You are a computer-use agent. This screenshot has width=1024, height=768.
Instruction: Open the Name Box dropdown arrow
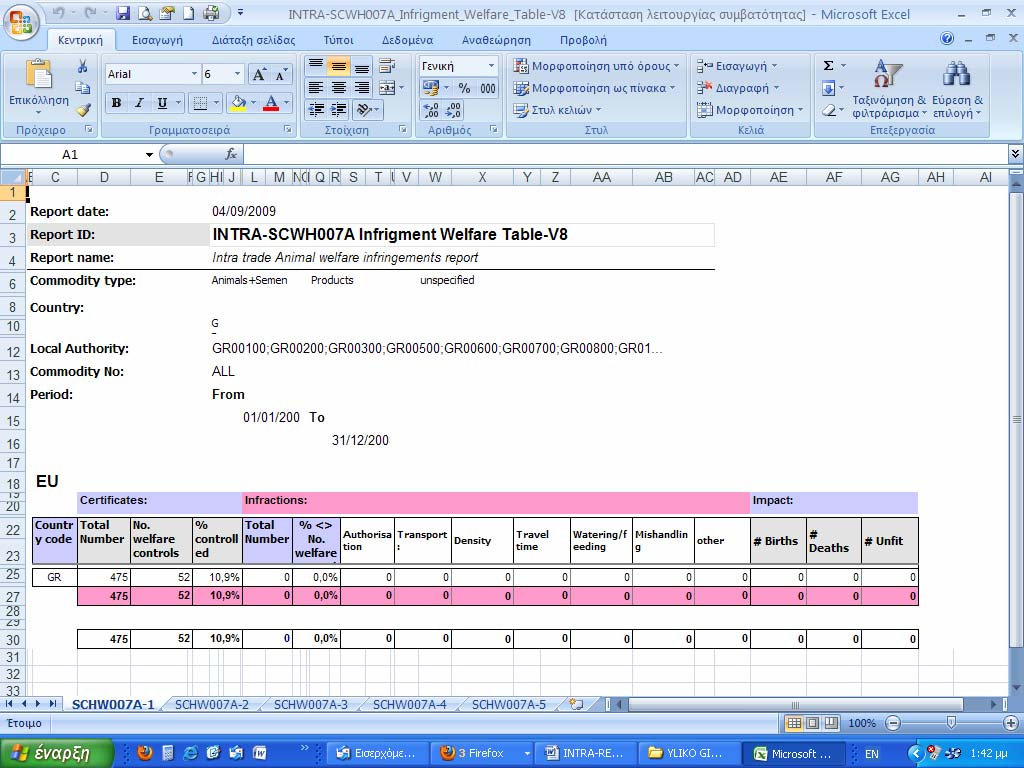coord(149,155)
